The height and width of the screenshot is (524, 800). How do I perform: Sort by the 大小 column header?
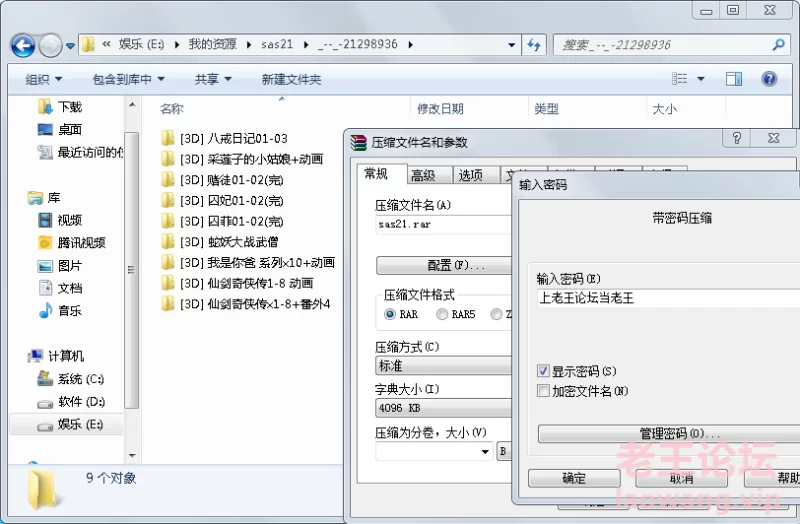664,109
